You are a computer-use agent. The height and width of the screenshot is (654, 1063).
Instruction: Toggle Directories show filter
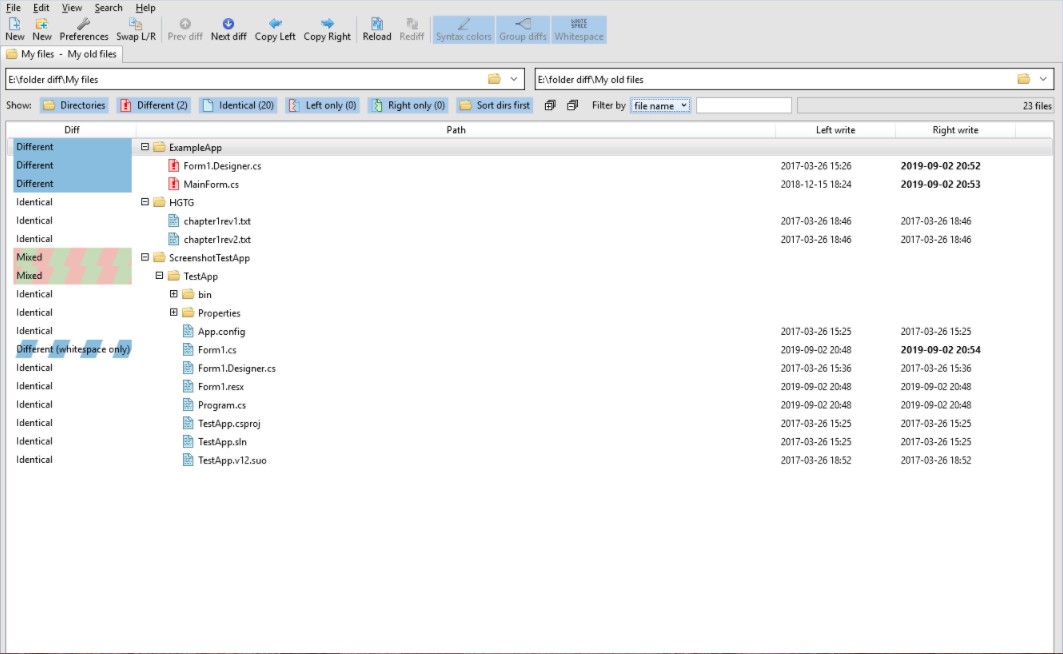click(x=75, y=105)
